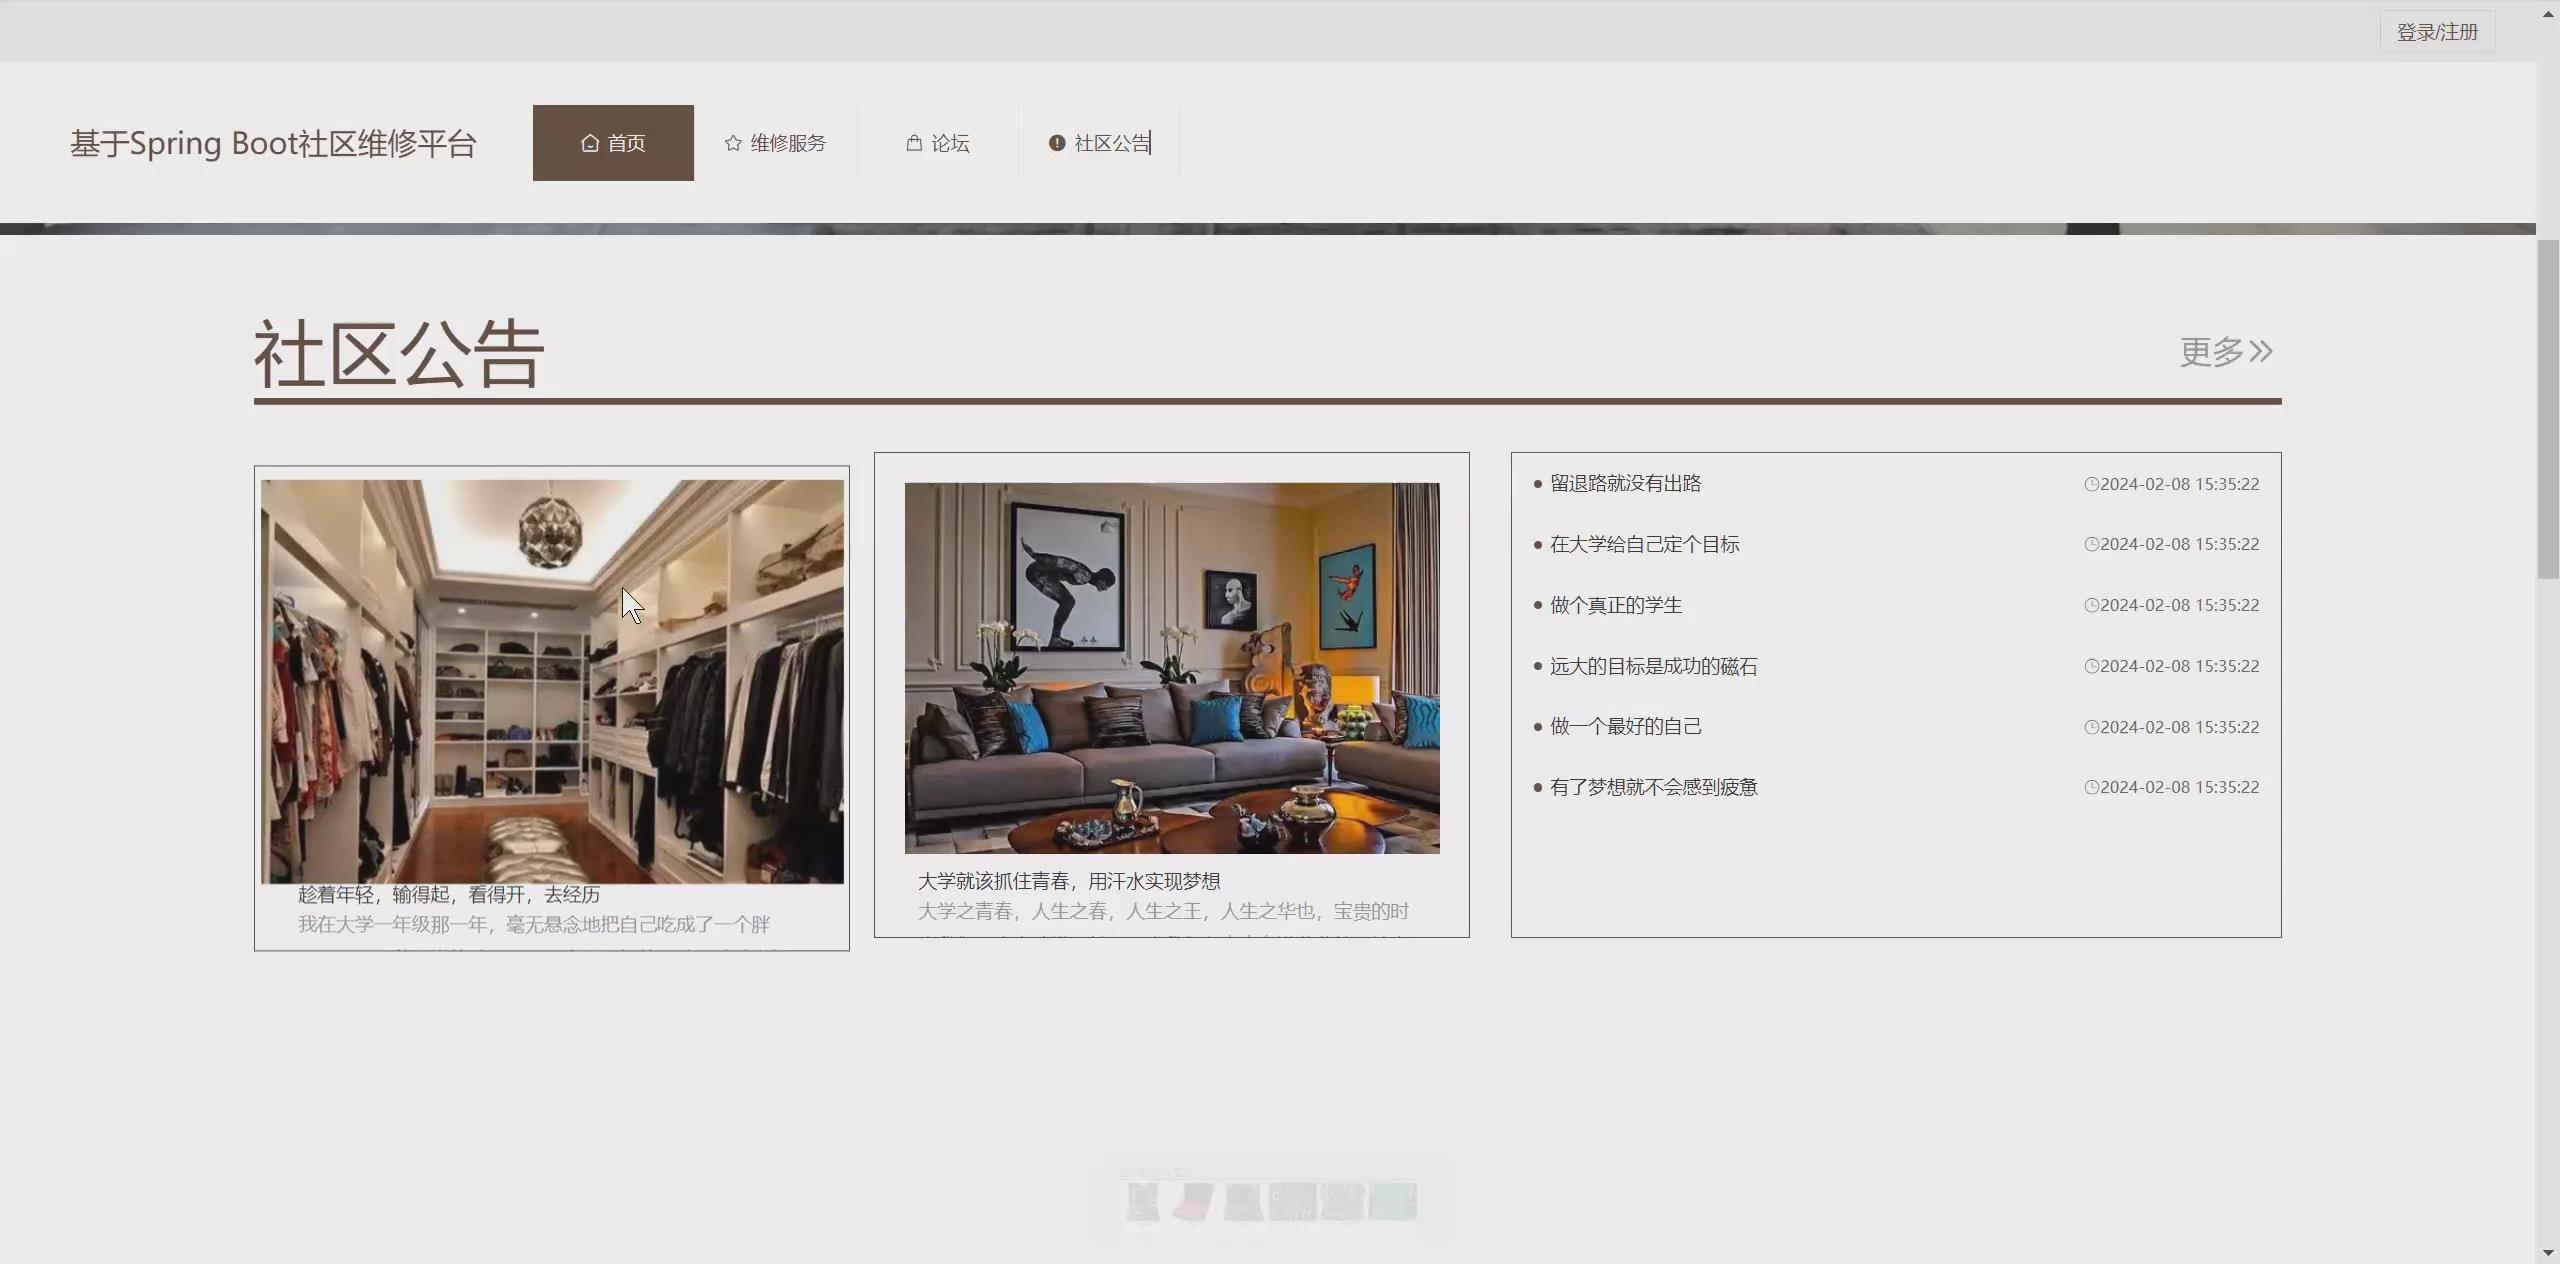The image size is (2560, 1264).
Task: Open the living room sofa announcement image
Action: tap(1172, 668)
